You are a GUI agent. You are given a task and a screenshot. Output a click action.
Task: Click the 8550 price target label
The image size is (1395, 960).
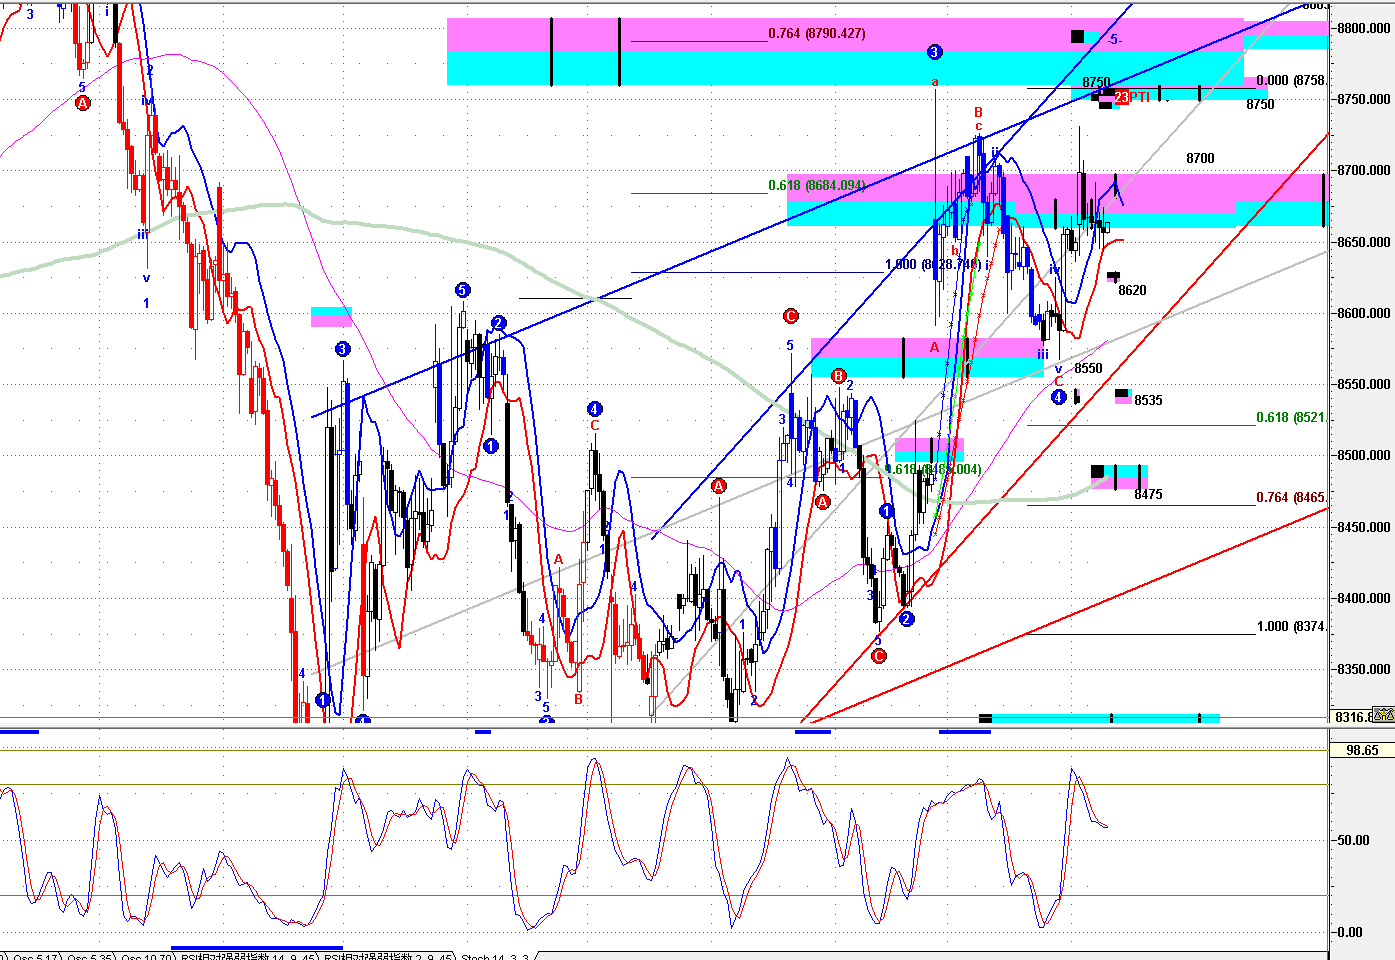pos(1088,369)
